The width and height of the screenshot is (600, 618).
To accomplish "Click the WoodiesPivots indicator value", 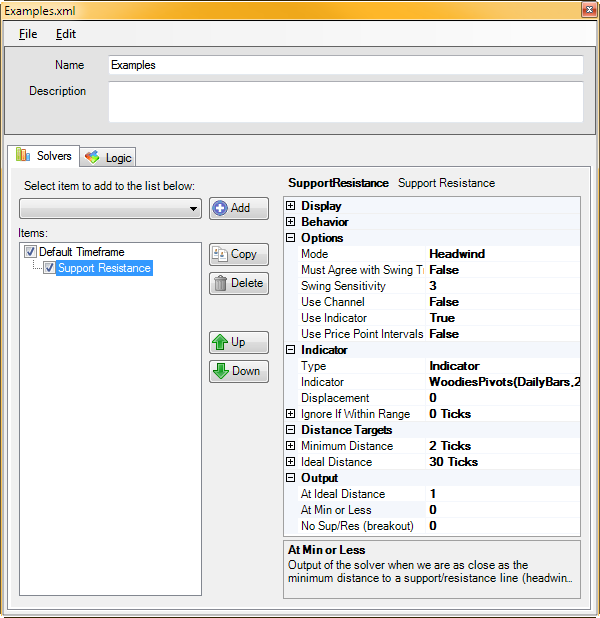I will click(504, 382).
